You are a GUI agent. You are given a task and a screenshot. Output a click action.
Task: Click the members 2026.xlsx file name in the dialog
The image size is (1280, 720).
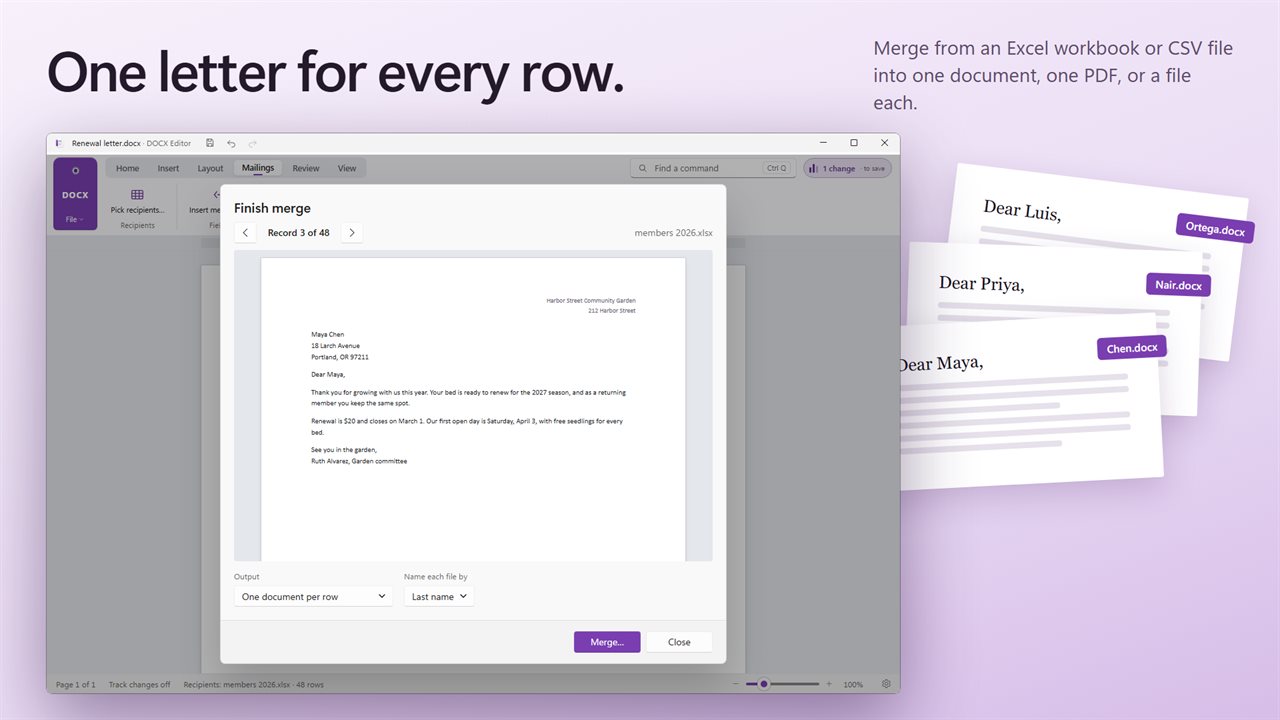(674, 233)
